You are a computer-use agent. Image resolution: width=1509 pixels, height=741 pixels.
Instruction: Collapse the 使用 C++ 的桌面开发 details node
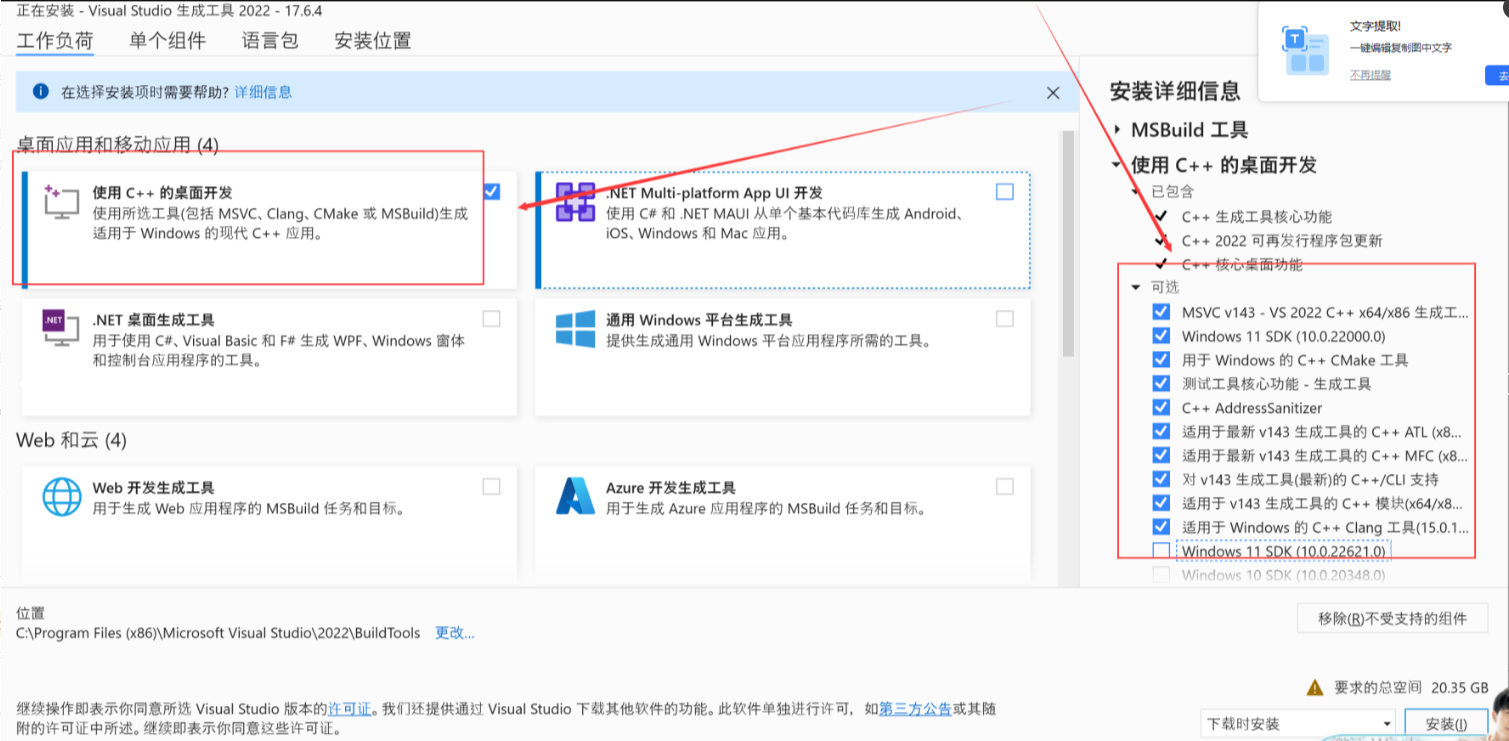(x=1117, y=165)
